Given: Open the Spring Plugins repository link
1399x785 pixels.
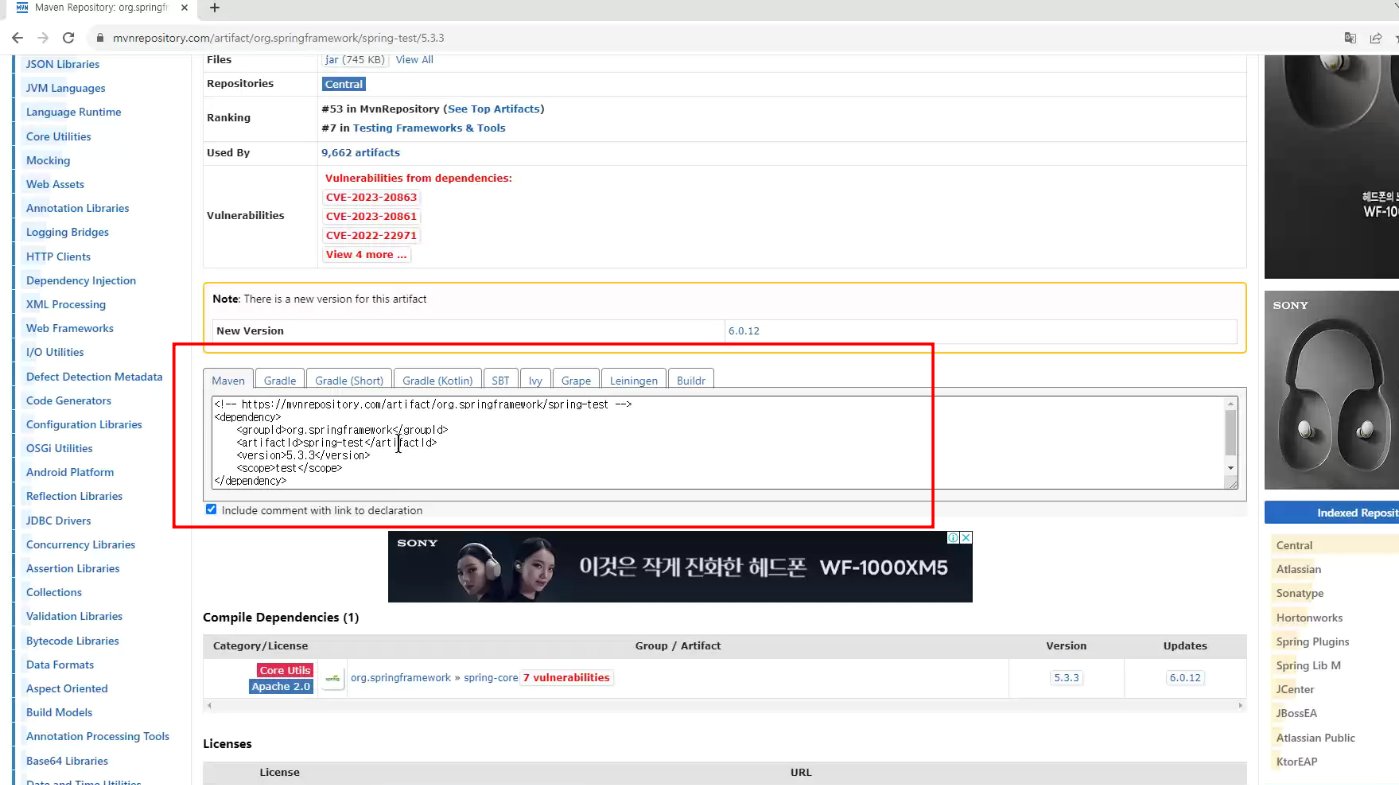Looking at the screenshot, I should (x=1313, y=642).
